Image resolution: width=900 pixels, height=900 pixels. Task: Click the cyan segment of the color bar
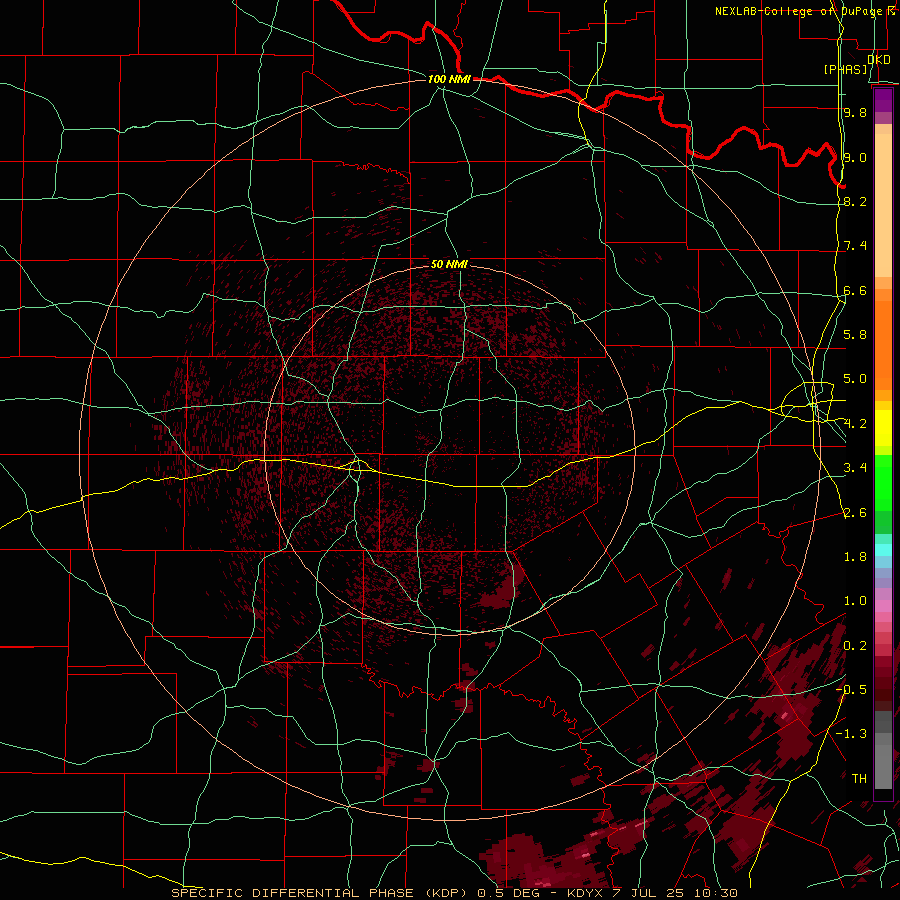883,550
